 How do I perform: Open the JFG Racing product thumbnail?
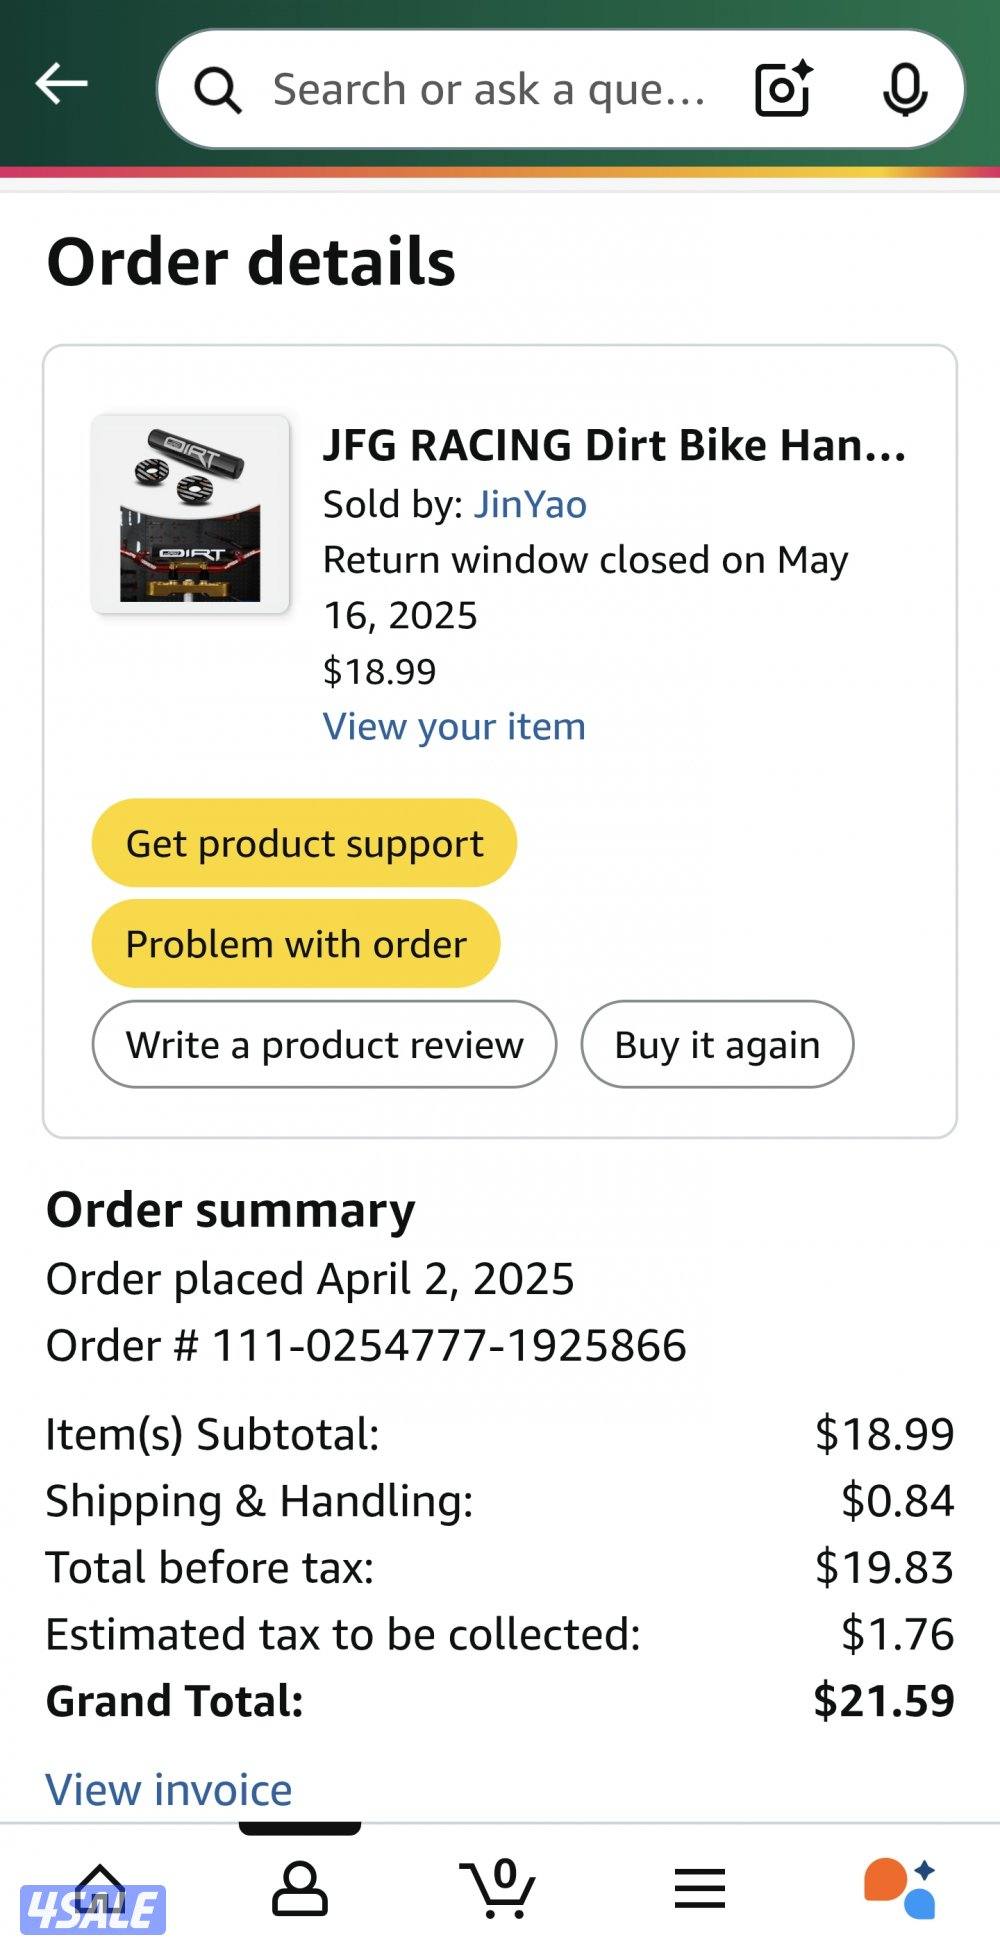point(190,514)
